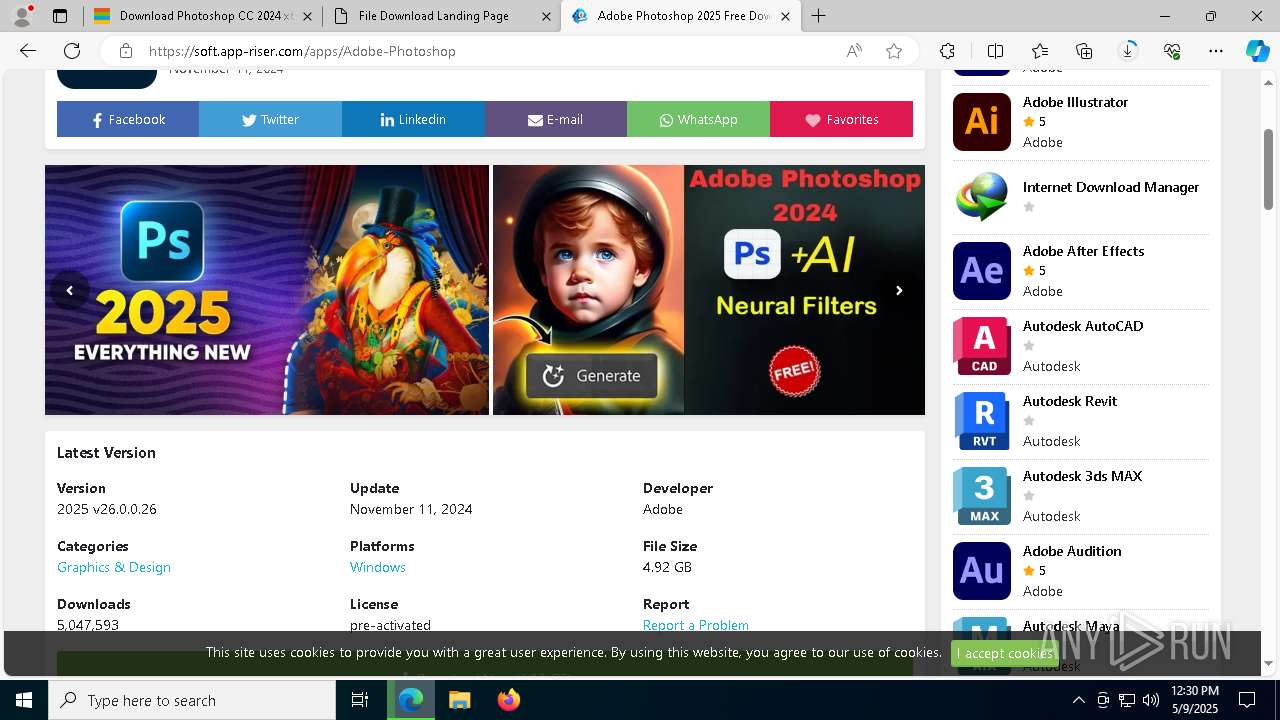
Task: Open the Adobe After Effects title link
Action: click(1083, 251)
